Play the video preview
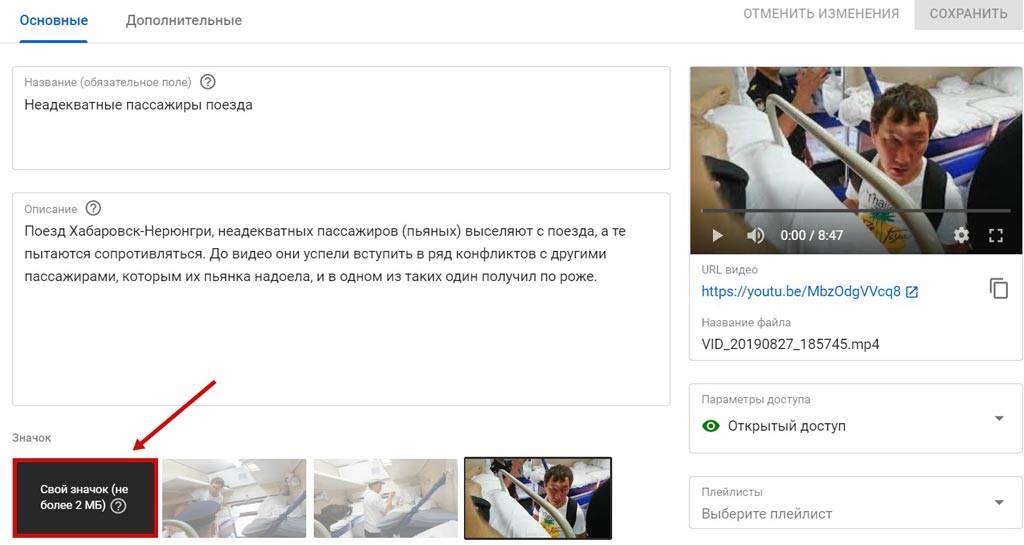Viewport: 1024px width, 545px height. point(717,236)
